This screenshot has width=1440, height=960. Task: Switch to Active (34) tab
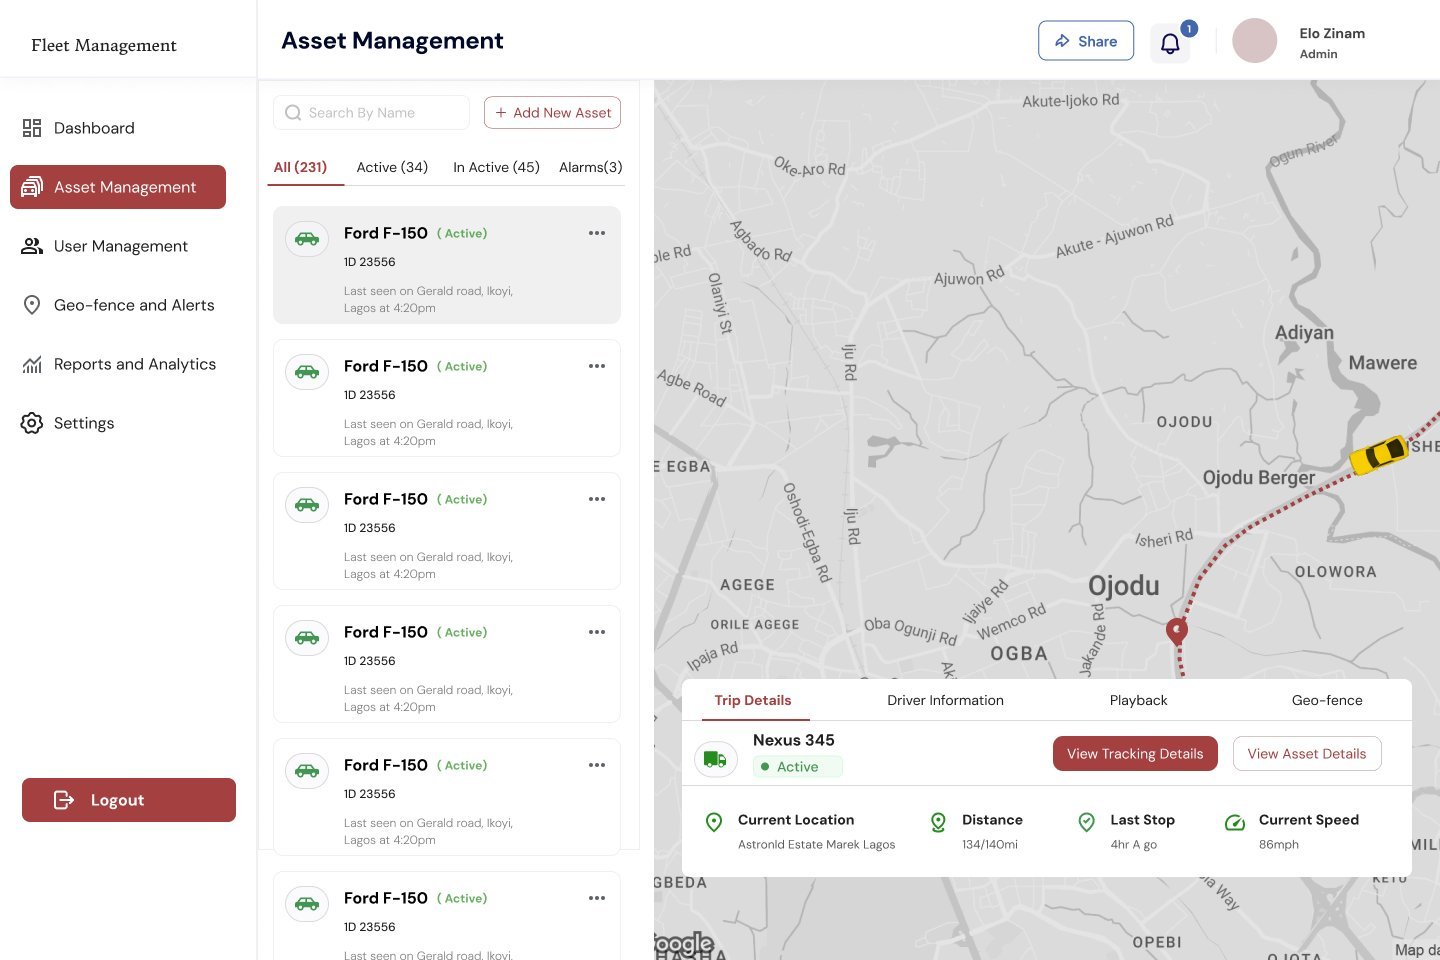pos(392,167)
